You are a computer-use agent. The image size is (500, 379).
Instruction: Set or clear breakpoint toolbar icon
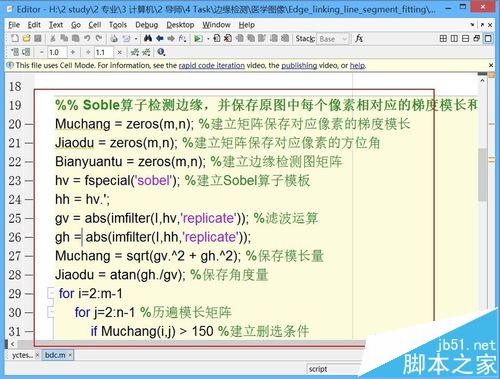[217, 38]
